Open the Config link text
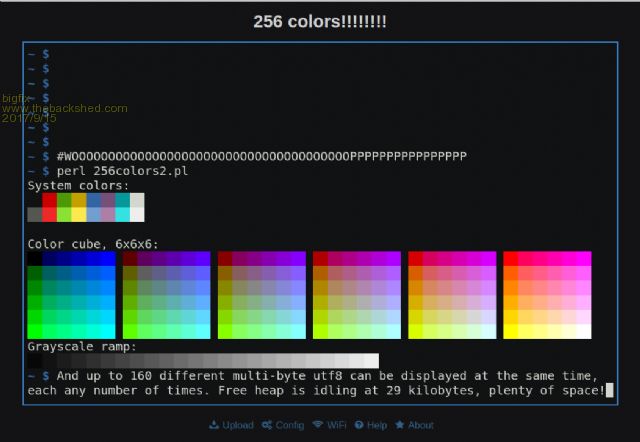The width and height of the screenshot is (640, 442). point(289,425)
